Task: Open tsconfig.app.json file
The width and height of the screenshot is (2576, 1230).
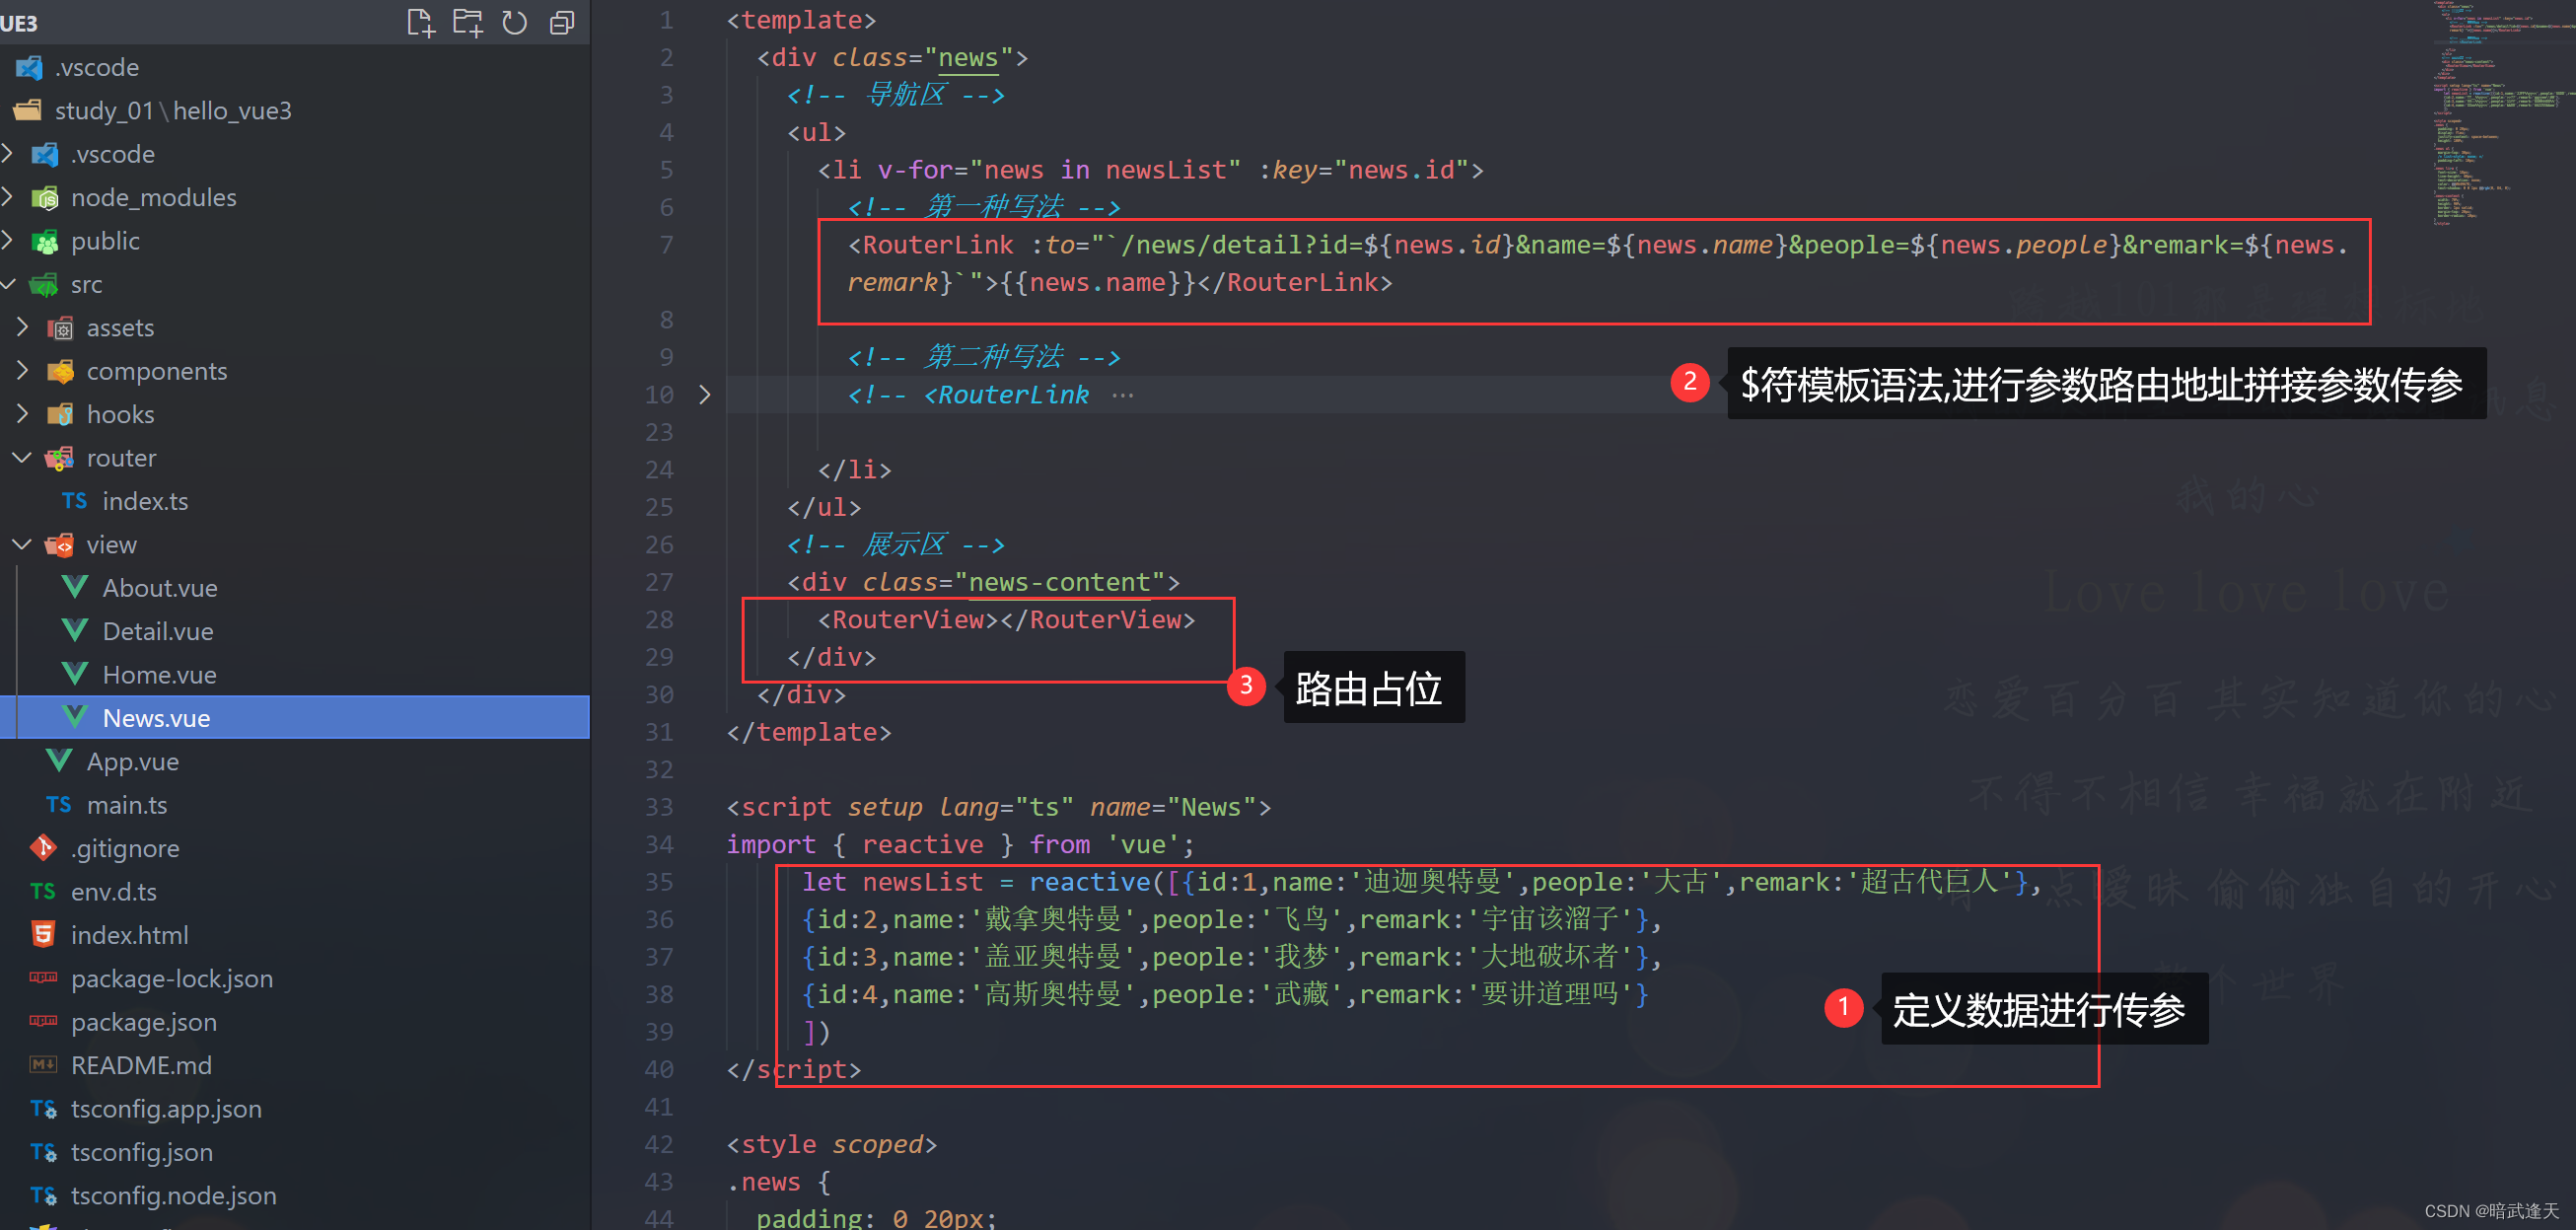Action: coord(166,1109)
